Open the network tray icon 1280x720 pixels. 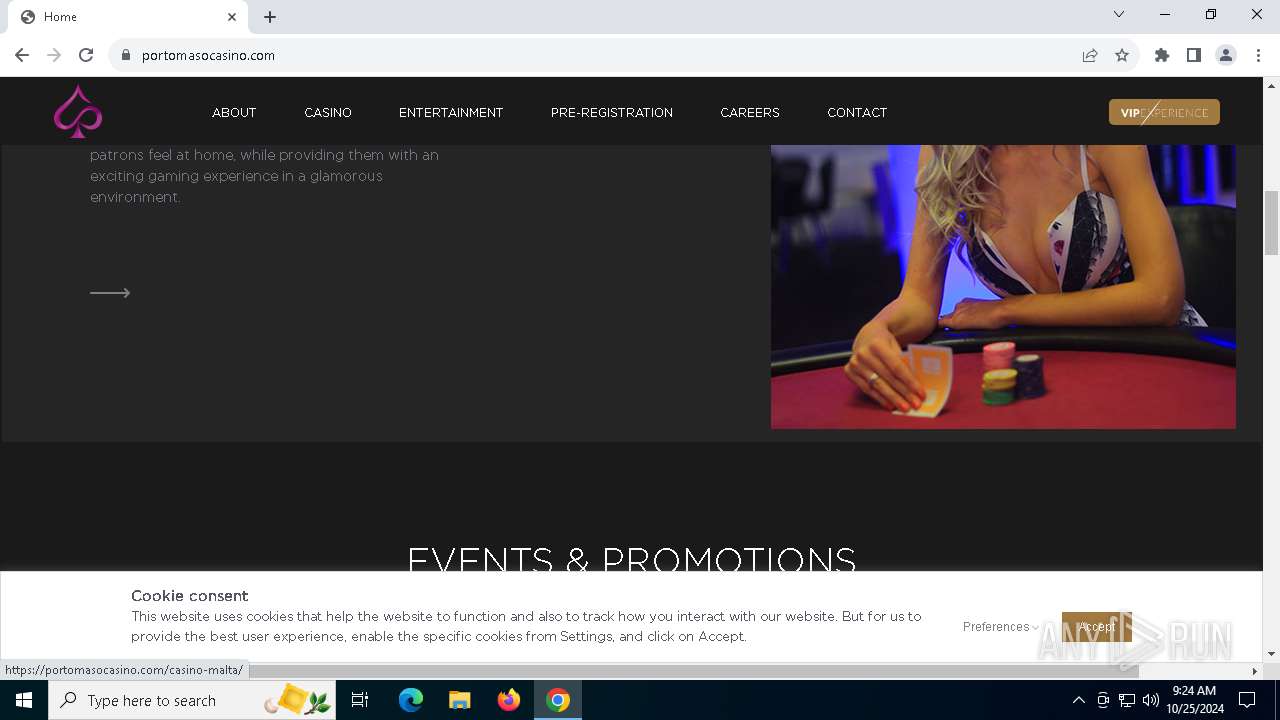[x=1127, y=700]
